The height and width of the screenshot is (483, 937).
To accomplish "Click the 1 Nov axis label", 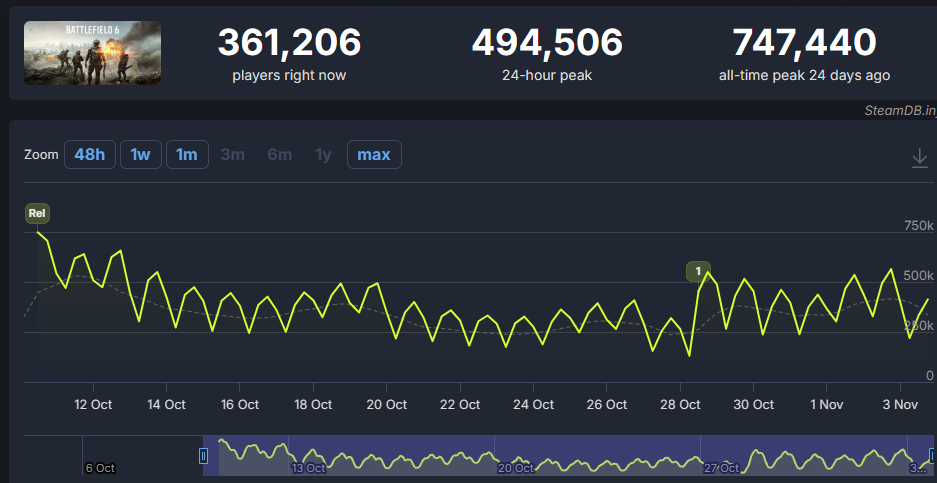I will pos(827,405).
